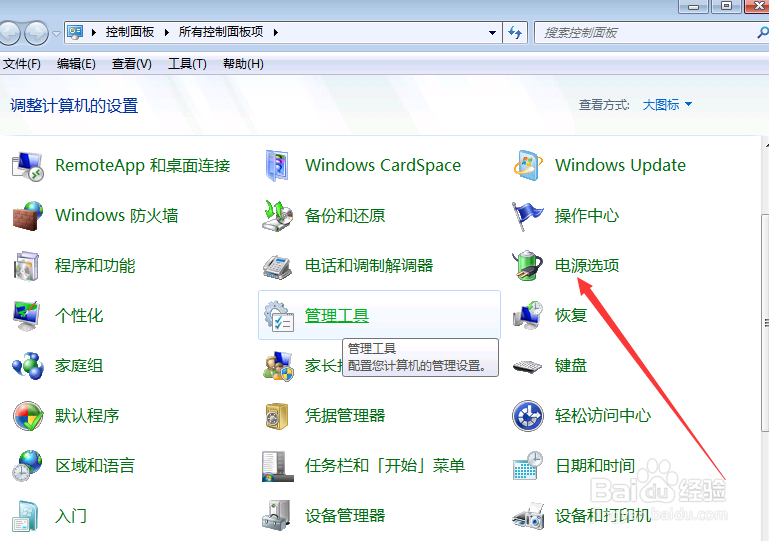Click the 个性化 monitor icon

click(x=27, y=316)
